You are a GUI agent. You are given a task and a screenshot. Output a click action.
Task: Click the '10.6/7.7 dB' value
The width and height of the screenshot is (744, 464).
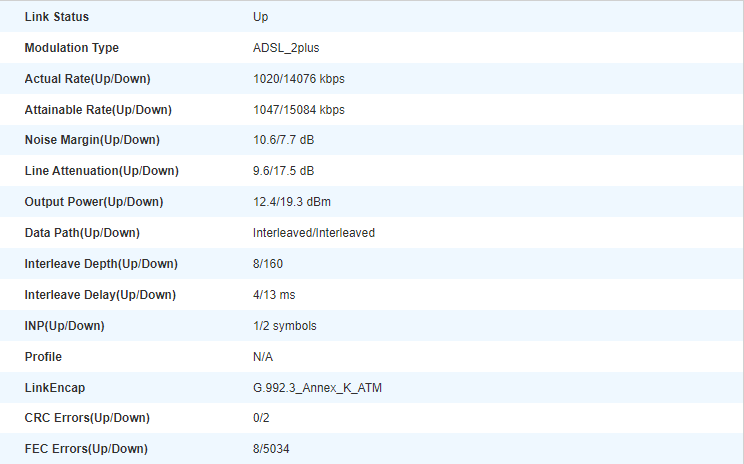(x=283, y=140)
